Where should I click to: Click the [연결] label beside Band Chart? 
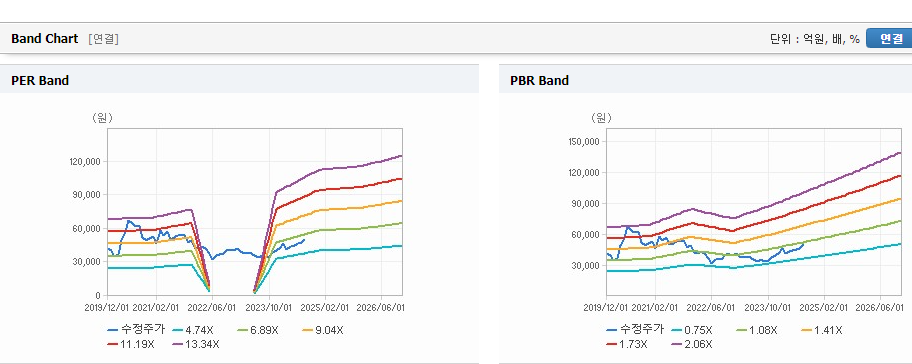(x=104, y=39)
